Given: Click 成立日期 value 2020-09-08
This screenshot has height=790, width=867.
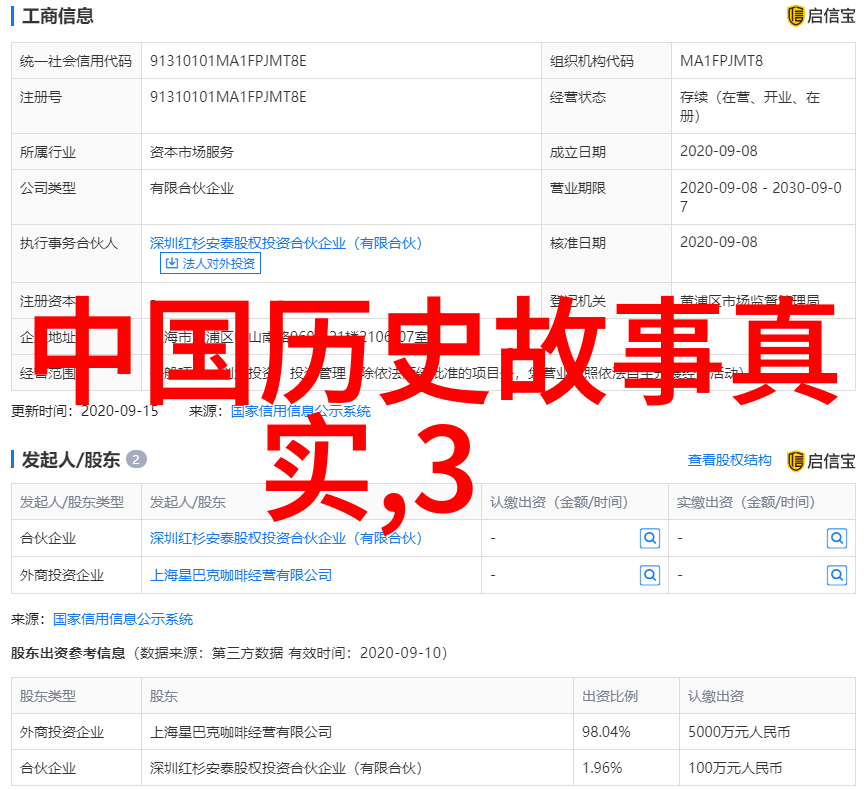Looking at the screenshot, I should click(718, 151).
